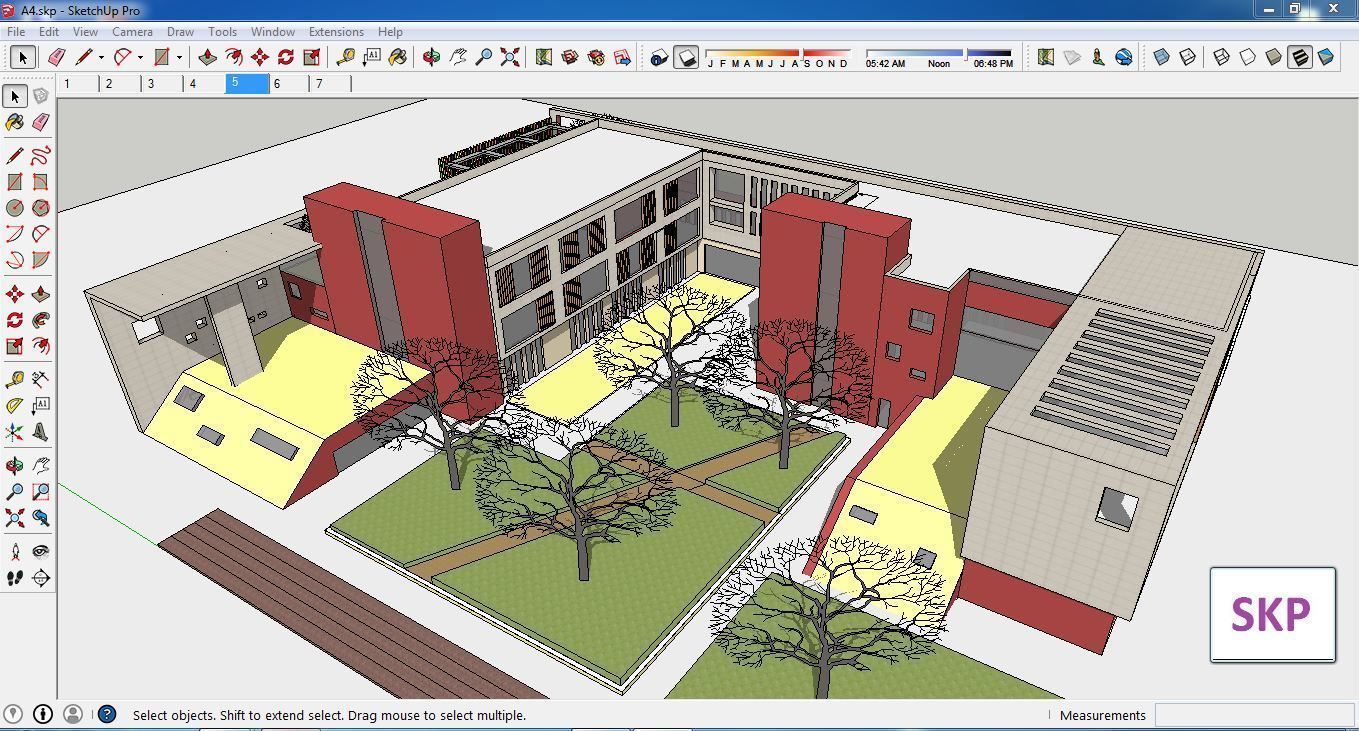Select the Push/Pull tool in top toolbar
Viewport: 1359px width, 731px height.
pos(207,57)
